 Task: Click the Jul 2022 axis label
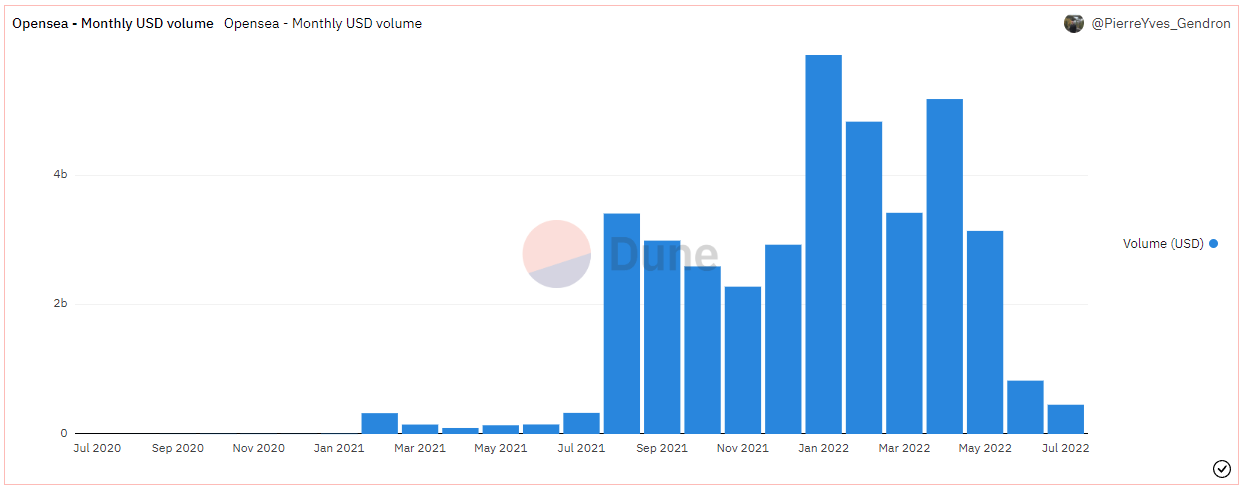point(1065,448)
